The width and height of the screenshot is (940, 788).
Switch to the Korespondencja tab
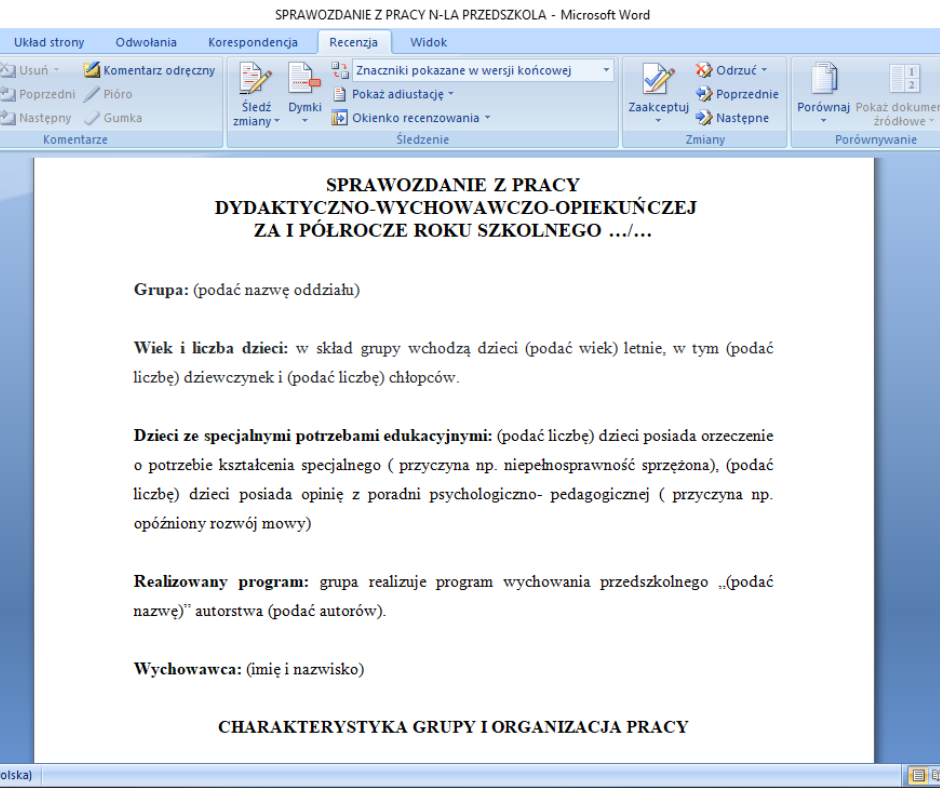[x=253, y=42]
